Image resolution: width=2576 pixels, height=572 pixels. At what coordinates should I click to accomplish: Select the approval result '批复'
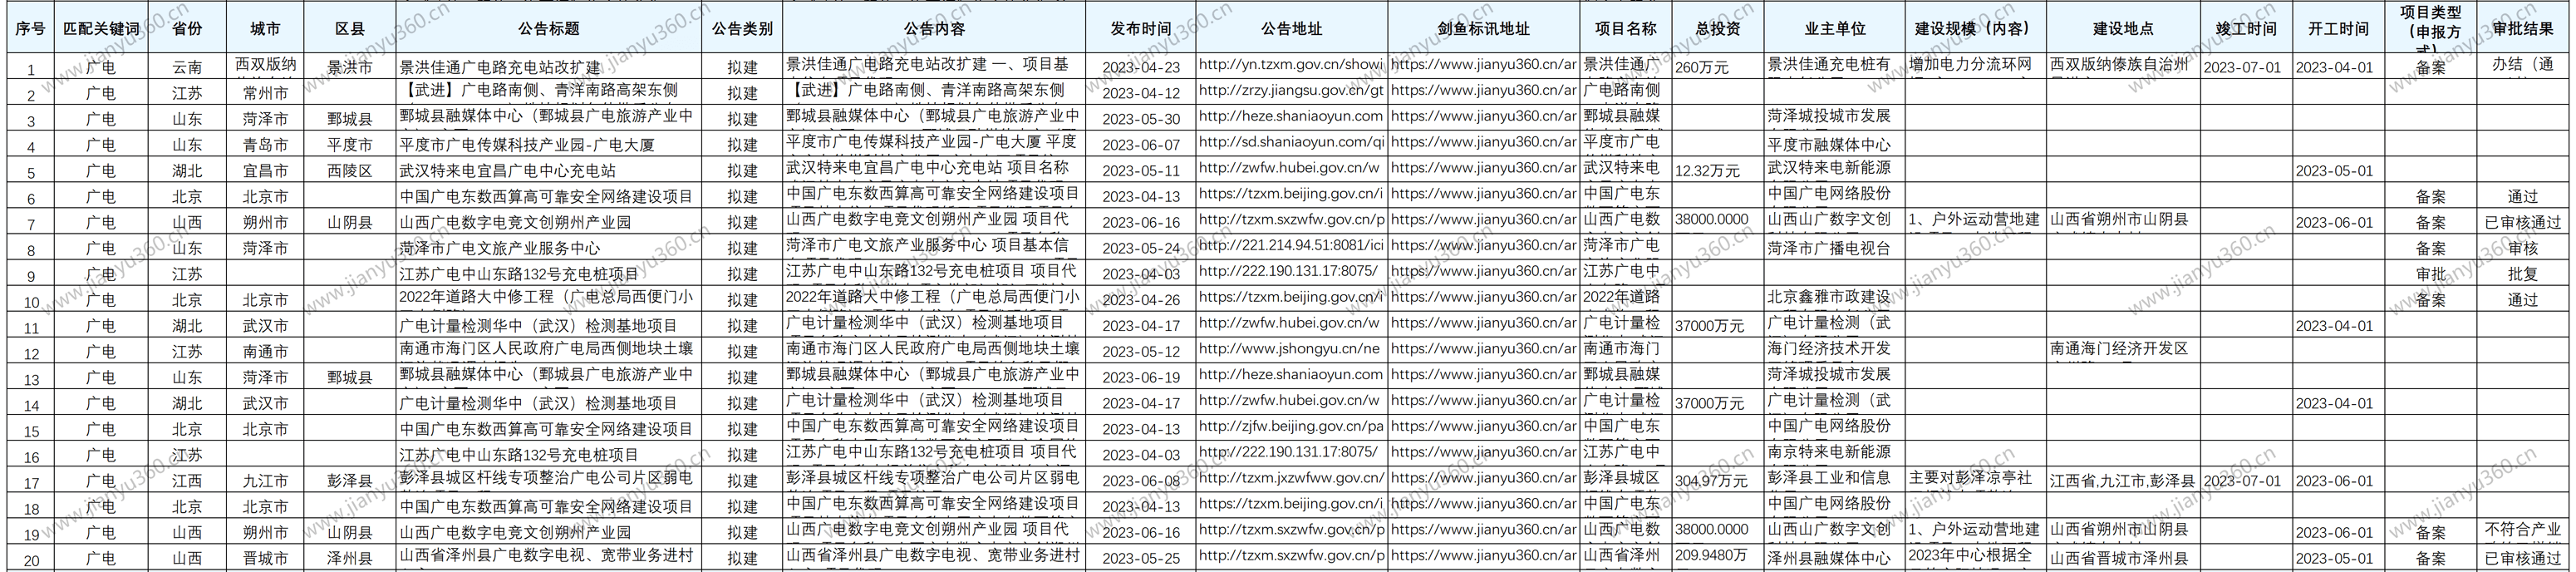coord(2523,274)
